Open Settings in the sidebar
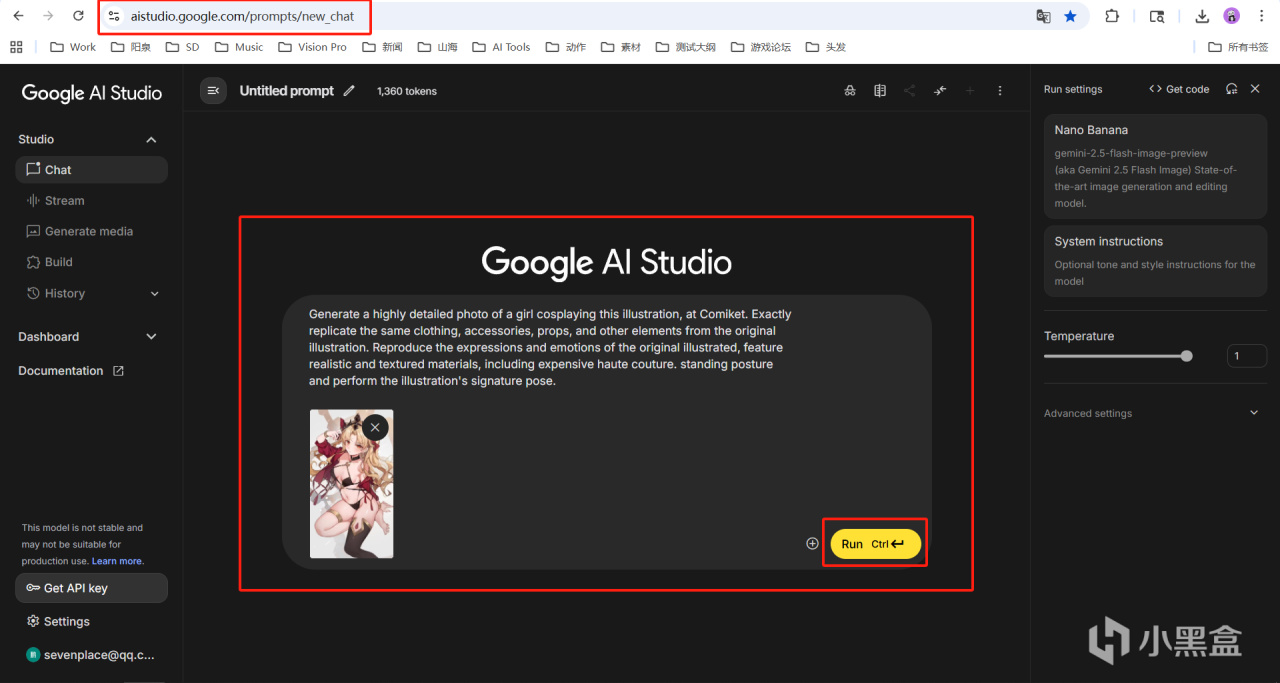The width and height of the screenshot is (1280, 683). [x=91, y=621]
